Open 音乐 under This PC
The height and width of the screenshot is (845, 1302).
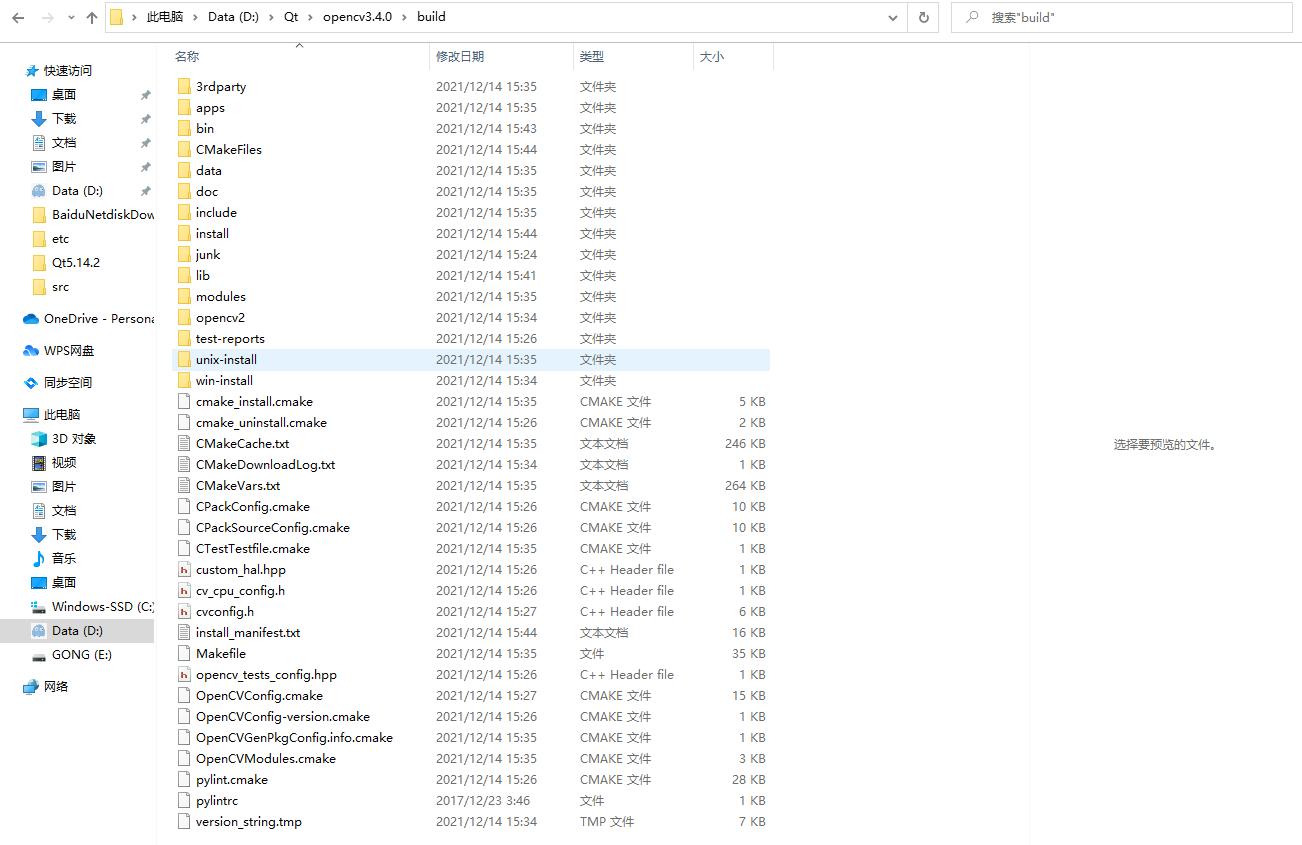[x=64, y=559]
